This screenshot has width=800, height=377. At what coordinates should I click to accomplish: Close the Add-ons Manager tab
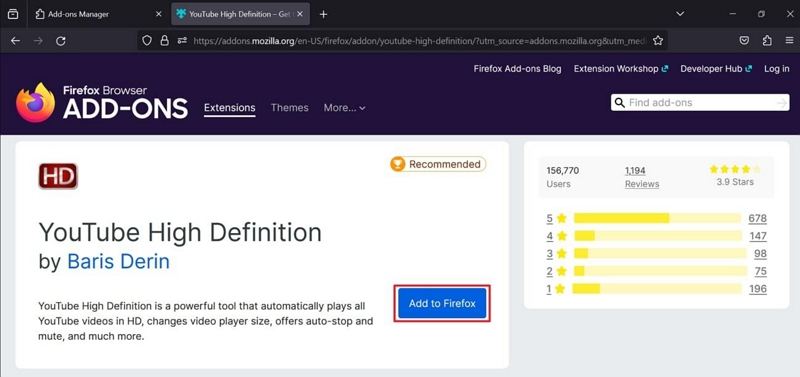(x=158, y=14)
